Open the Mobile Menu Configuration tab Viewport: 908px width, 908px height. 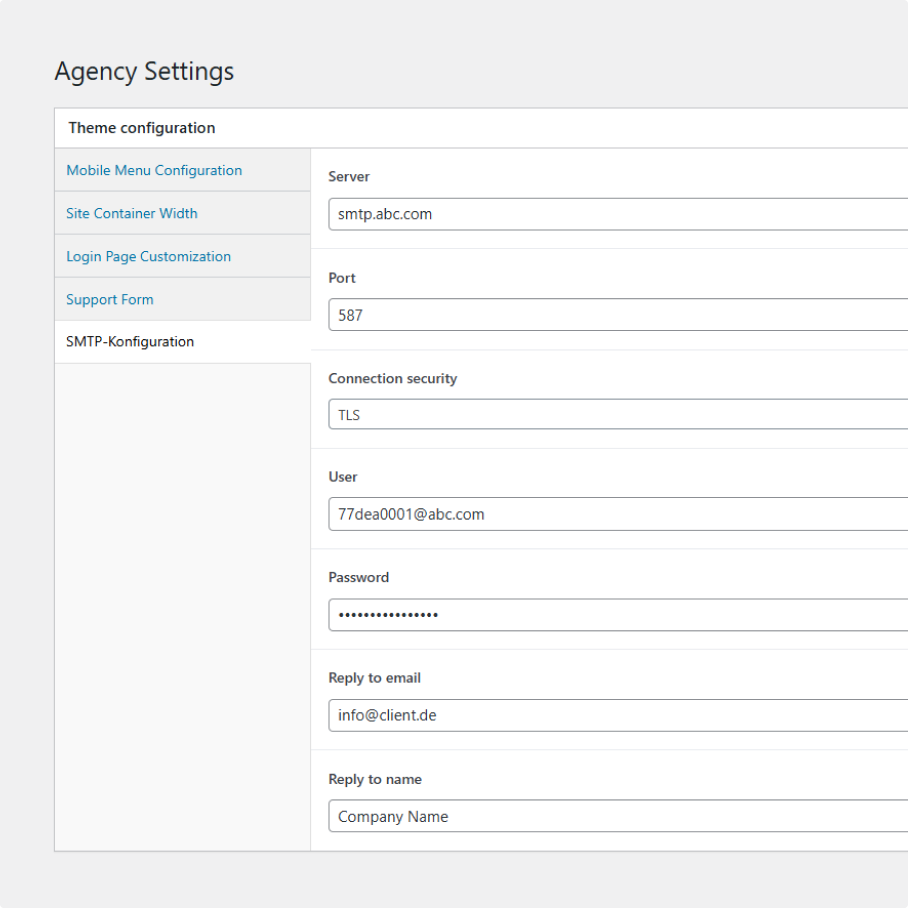click(x=154, y=170)
